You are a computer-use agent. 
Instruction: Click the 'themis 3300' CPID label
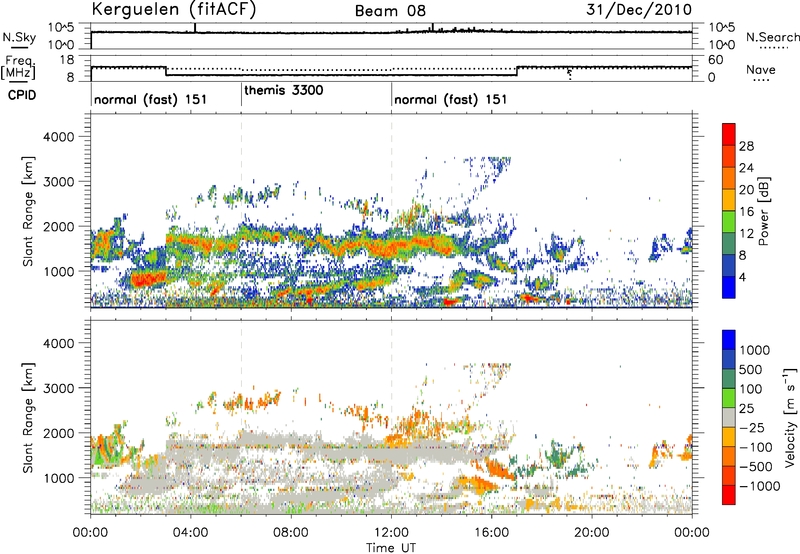[x=284, y=90]
